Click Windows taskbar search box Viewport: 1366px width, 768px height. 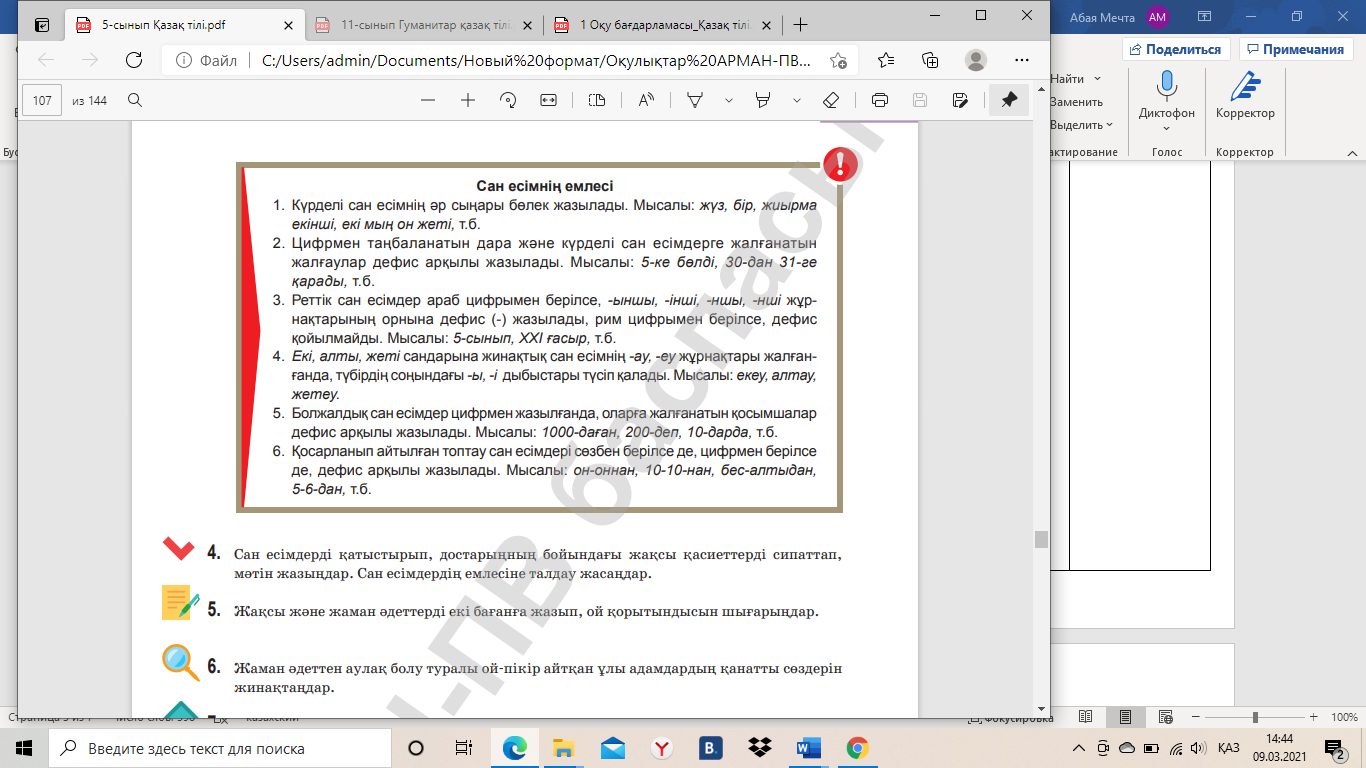tap(220, 748)
